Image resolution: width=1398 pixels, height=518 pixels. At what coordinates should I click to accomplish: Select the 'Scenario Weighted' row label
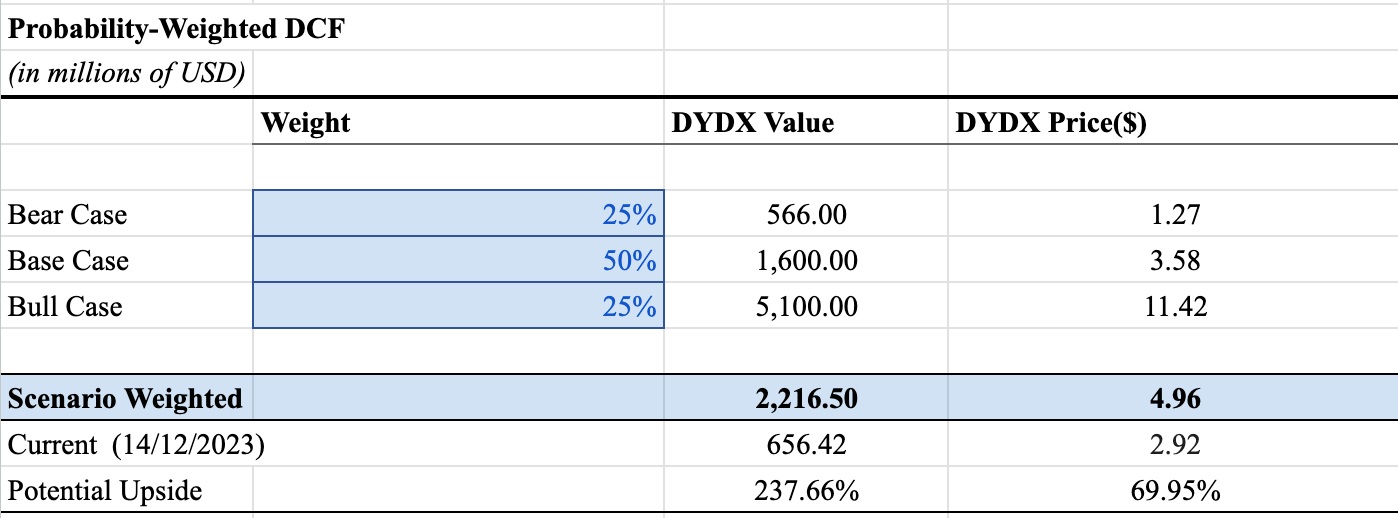(x=125, y=398)
